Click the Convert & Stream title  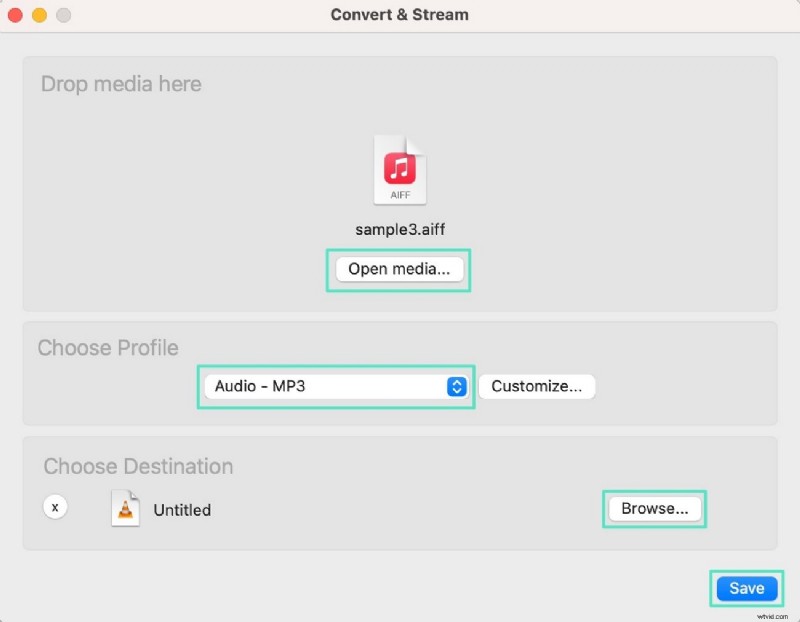pyautogui.click(x=399, y=14)
